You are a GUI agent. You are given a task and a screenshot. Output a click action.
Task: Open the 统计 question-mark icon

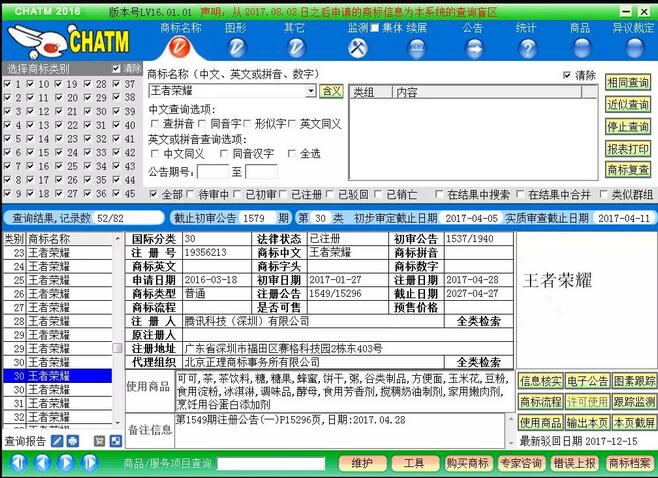click(528, 48)
